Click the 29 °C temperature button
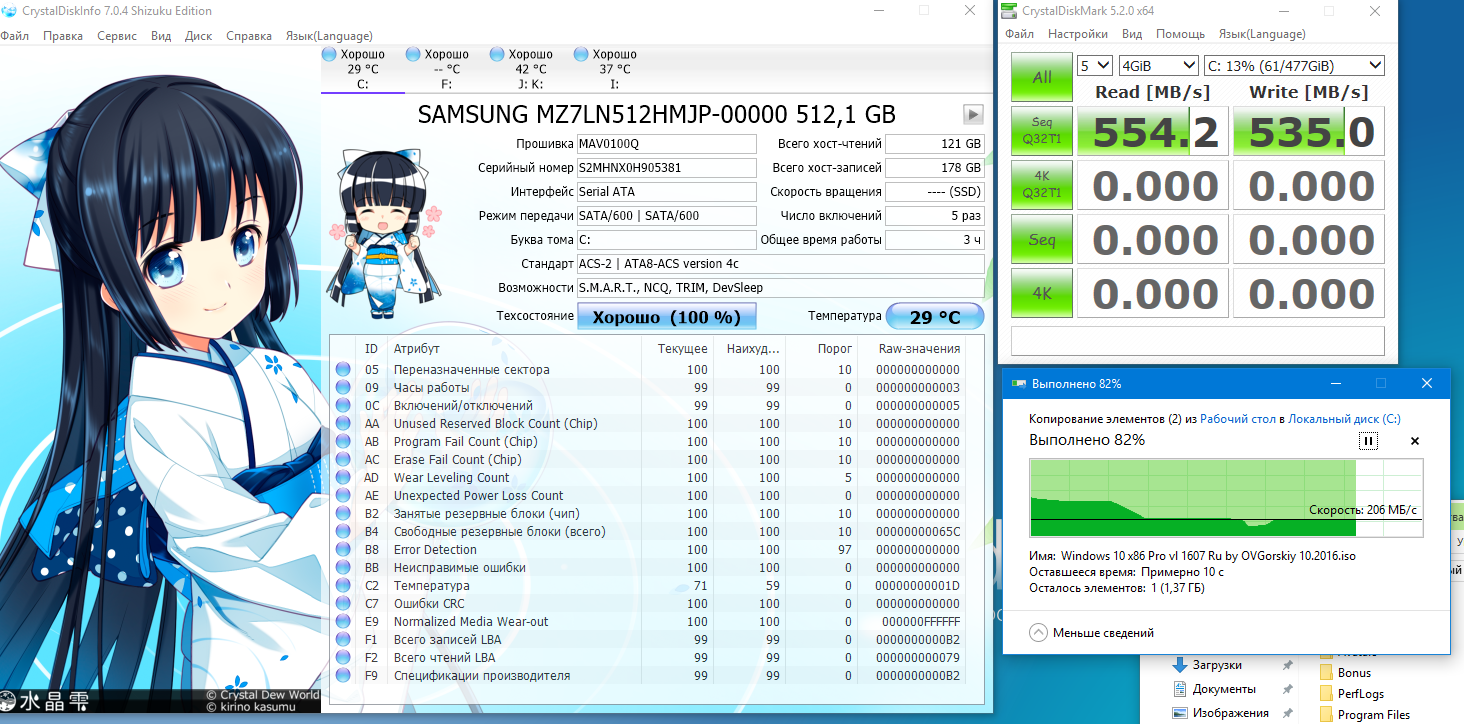Viewport: 1464px width, 724px height. click(935, 317)
